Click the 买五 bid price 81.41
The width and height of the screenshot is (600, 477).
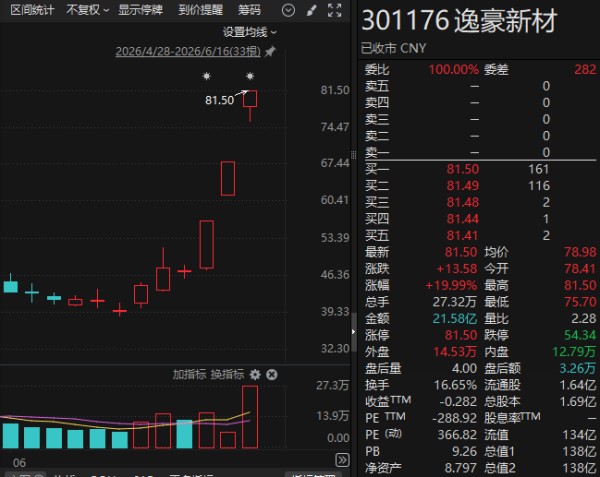(463, 236)
